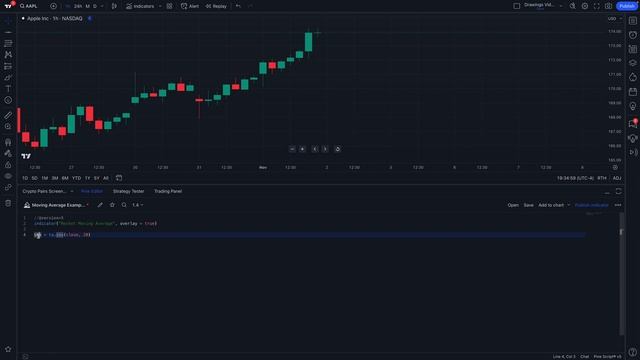Set the date range to All

click(106, 178)
